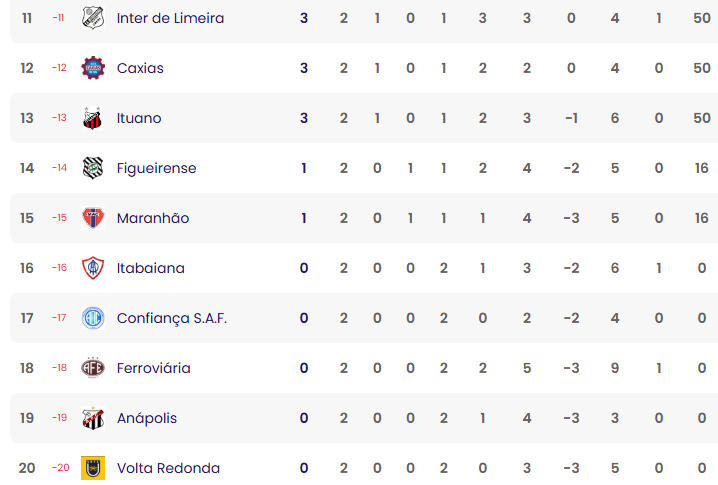Select the Ferroviária team name

pyautogui.click(x=154, y=368)
